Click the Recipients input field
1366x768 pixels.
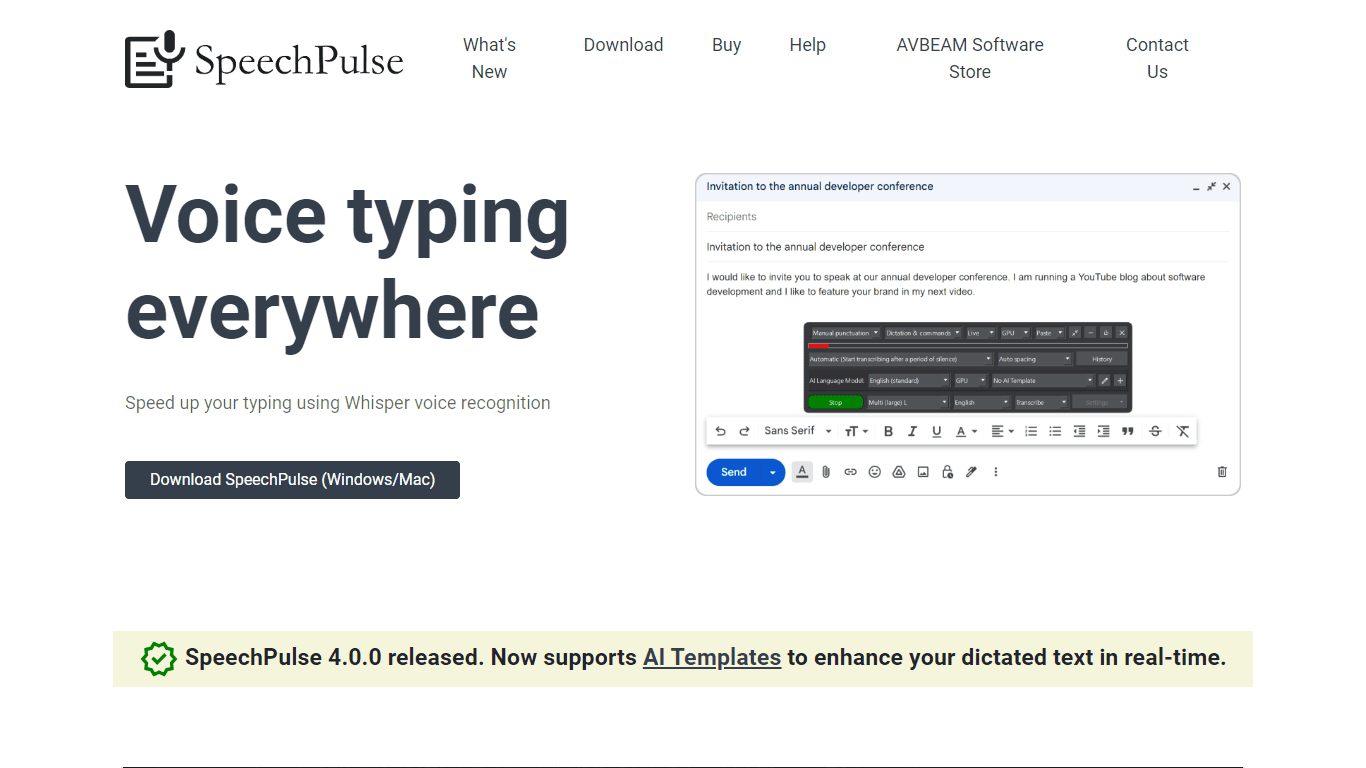click(x=967, y=217)
